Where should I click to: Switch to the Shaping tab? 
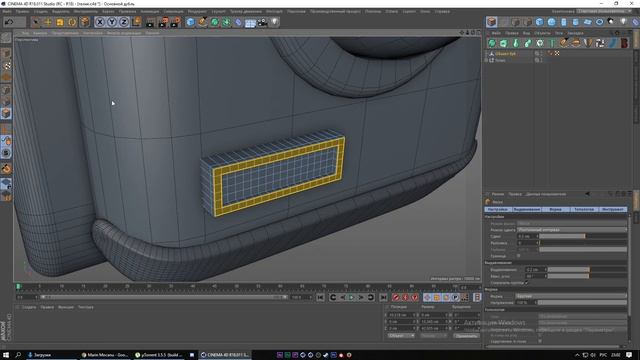(x=555, y=209)
